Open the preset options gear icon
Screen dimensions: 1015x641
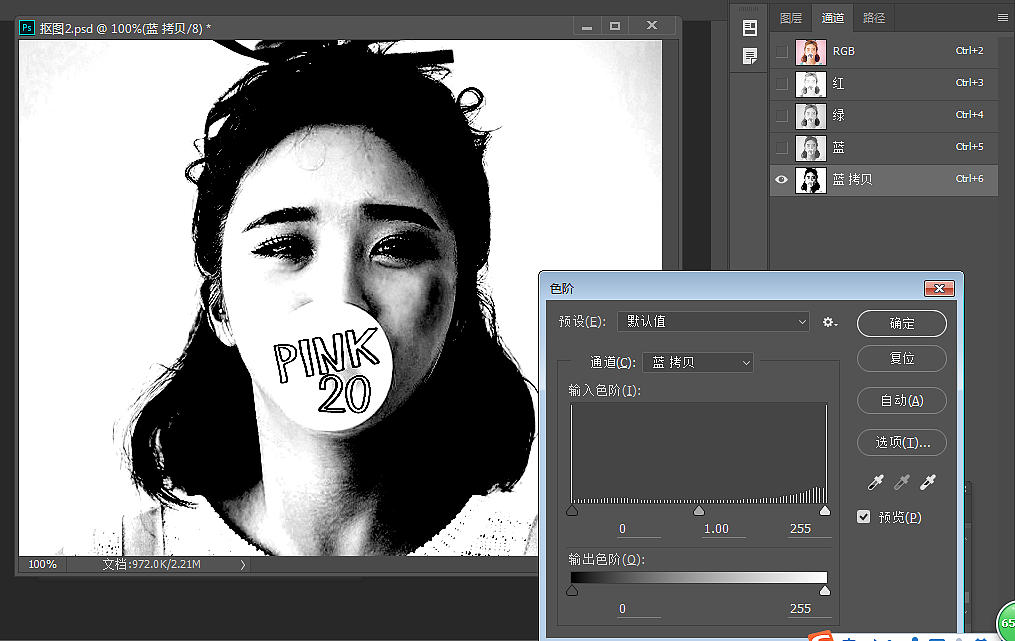click(829, 321)
